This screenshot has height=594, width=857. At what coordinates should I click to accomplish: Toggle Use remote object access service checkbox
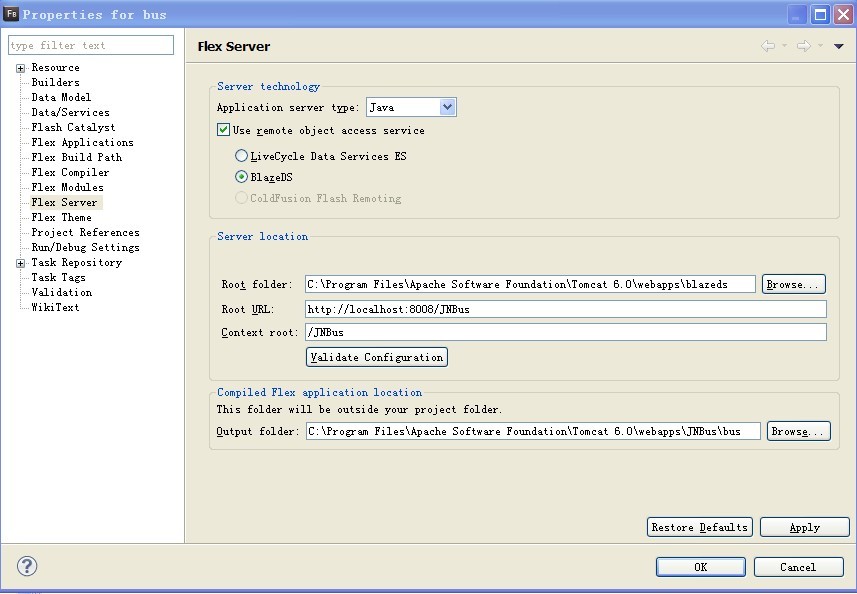(223, 130)
